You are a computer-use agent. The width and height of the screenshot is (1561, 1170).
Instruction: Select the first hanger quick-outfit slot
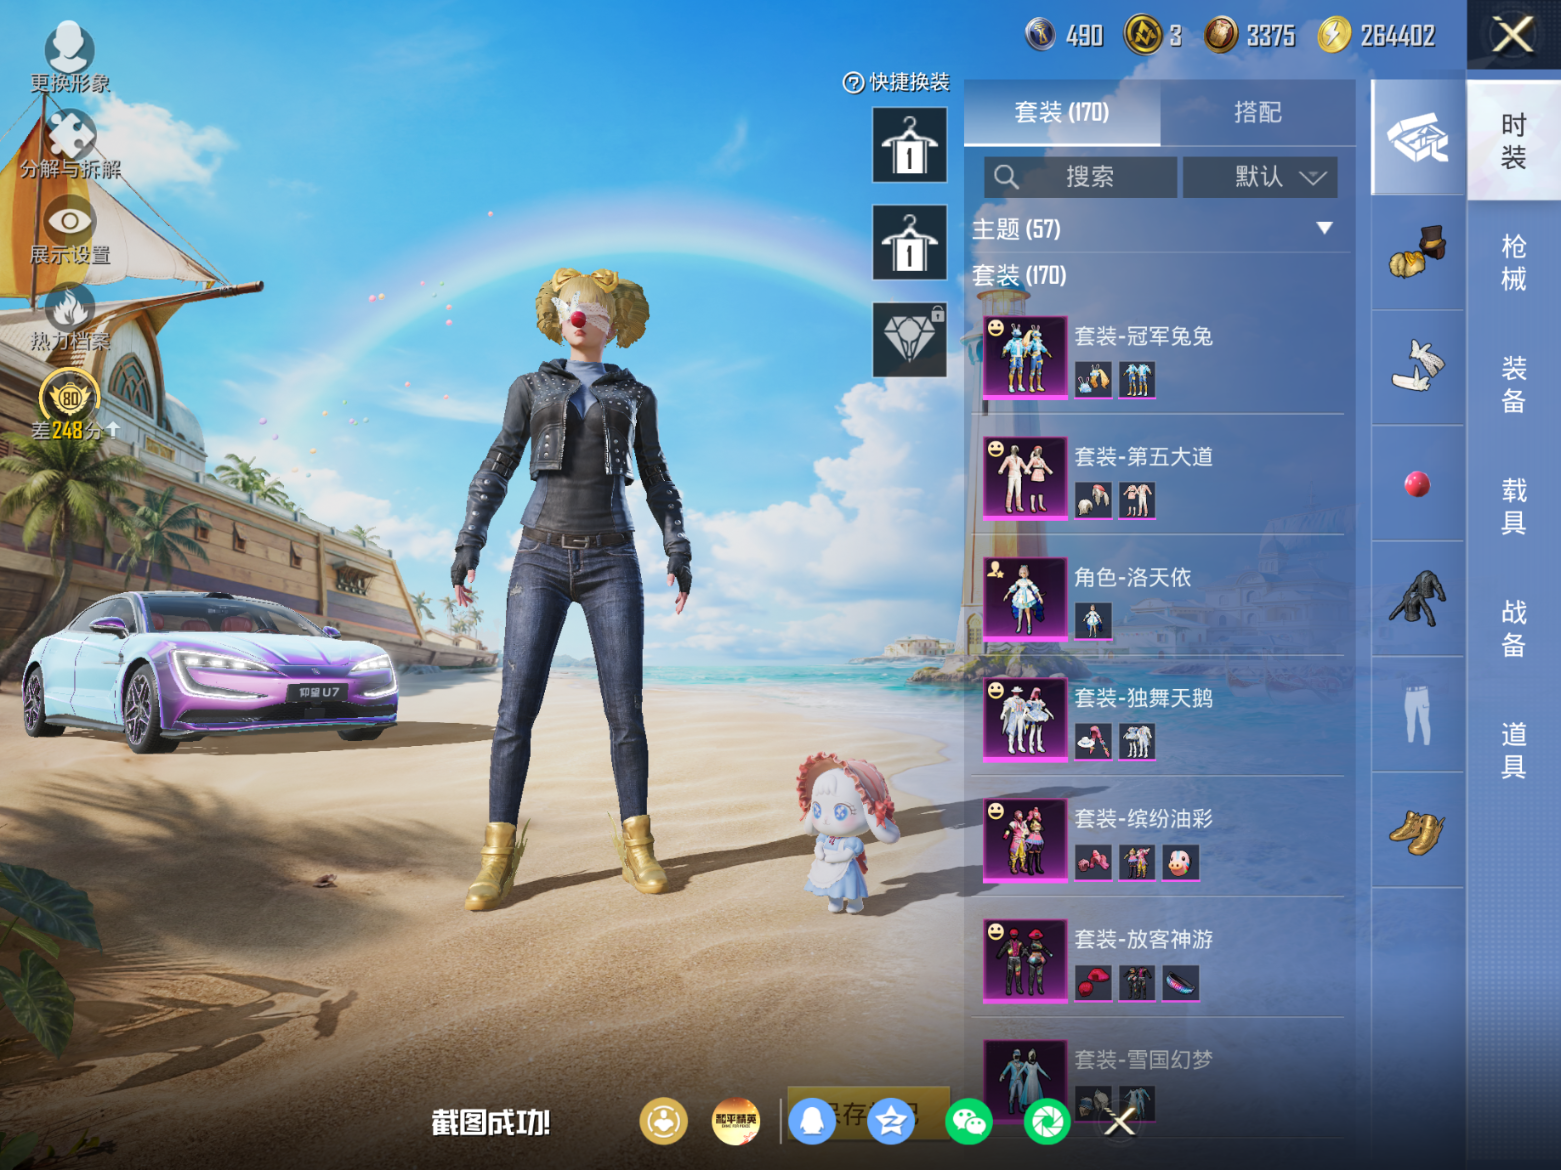(x=909, y=145)
